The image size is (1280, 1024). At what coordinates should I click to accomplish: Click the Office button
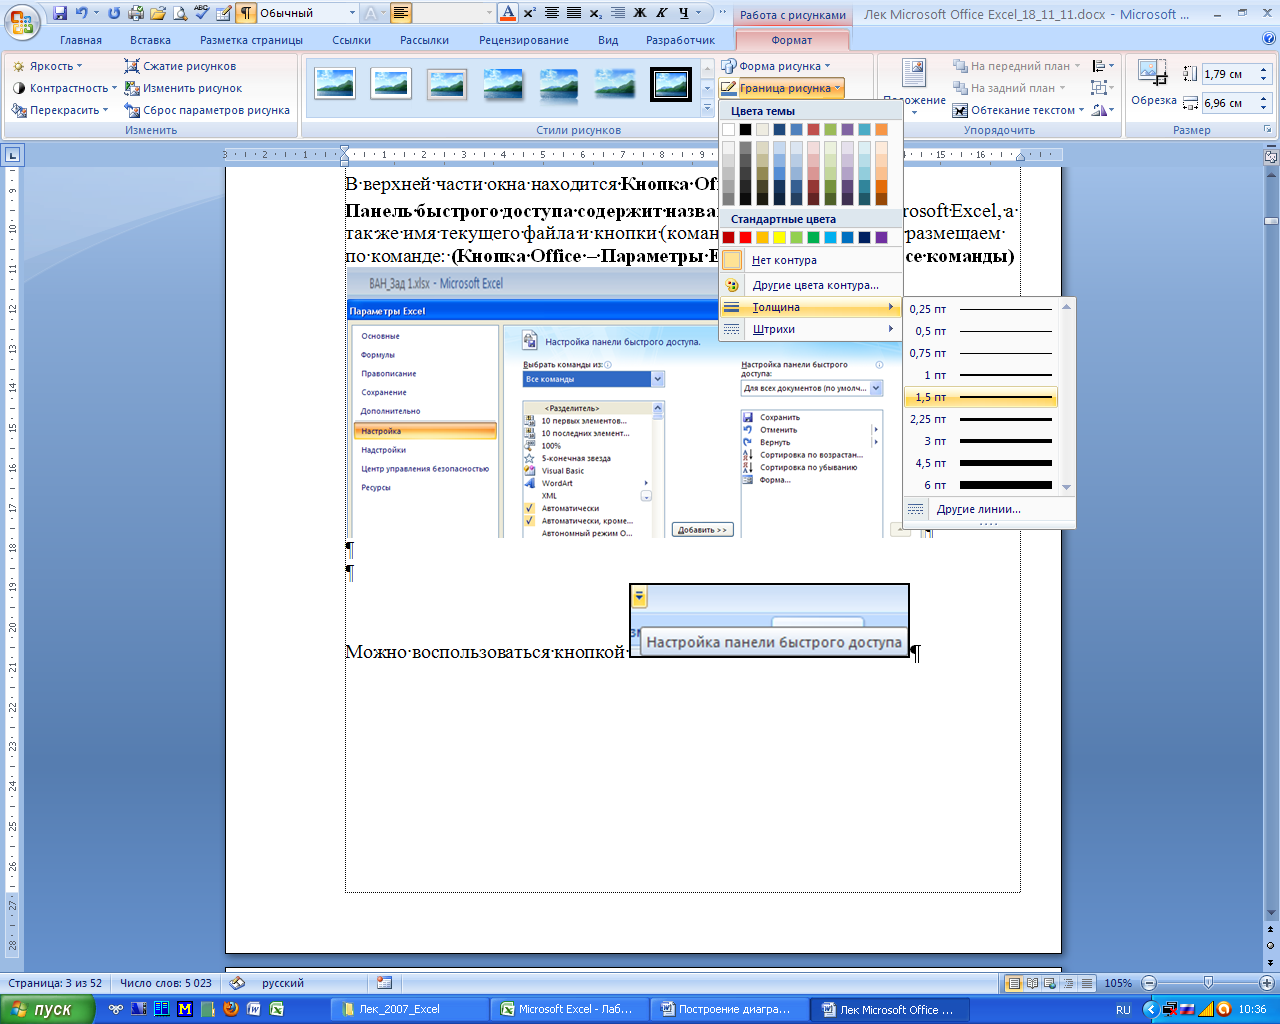click(22, 20)
